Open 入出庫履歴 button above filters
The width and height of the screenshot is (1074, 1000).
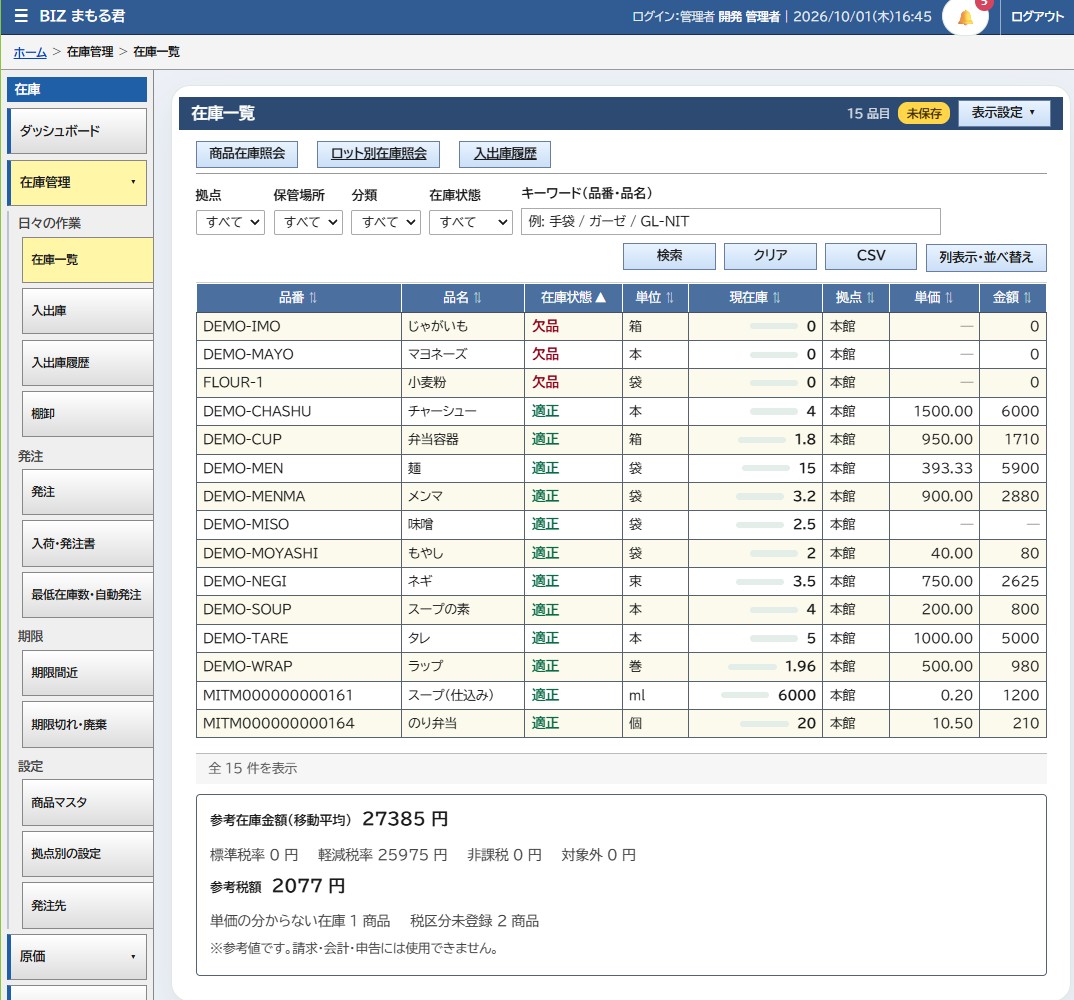pyautogui.click(x=505, y=154)
